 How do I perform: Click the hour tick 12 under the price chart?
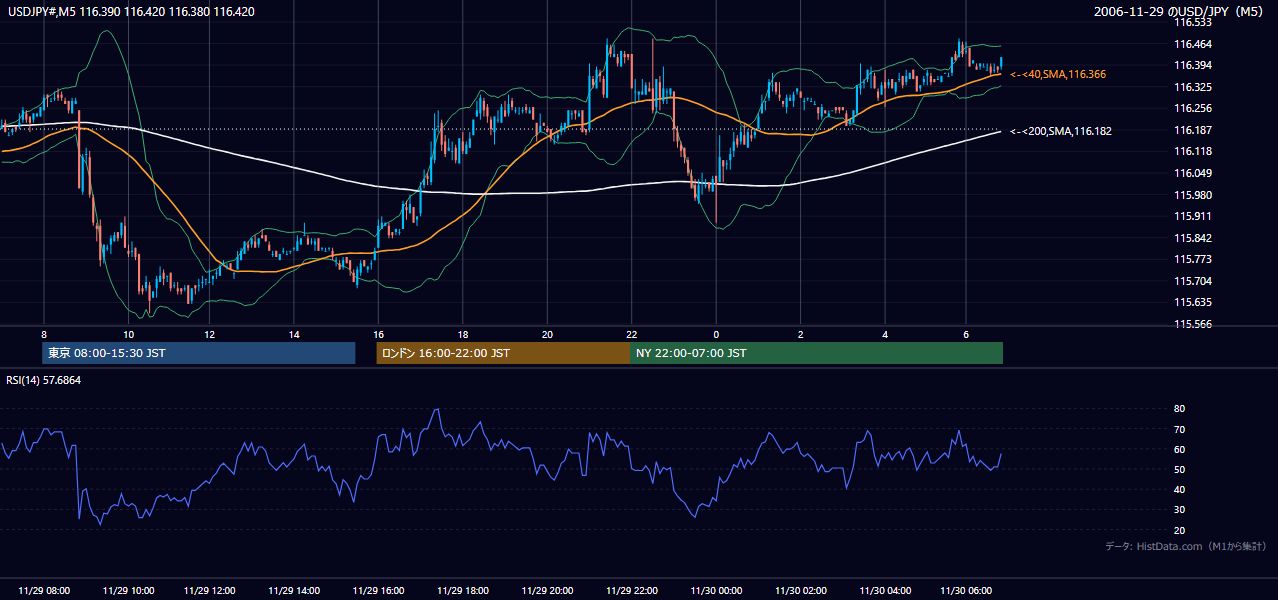coord(210,333)
